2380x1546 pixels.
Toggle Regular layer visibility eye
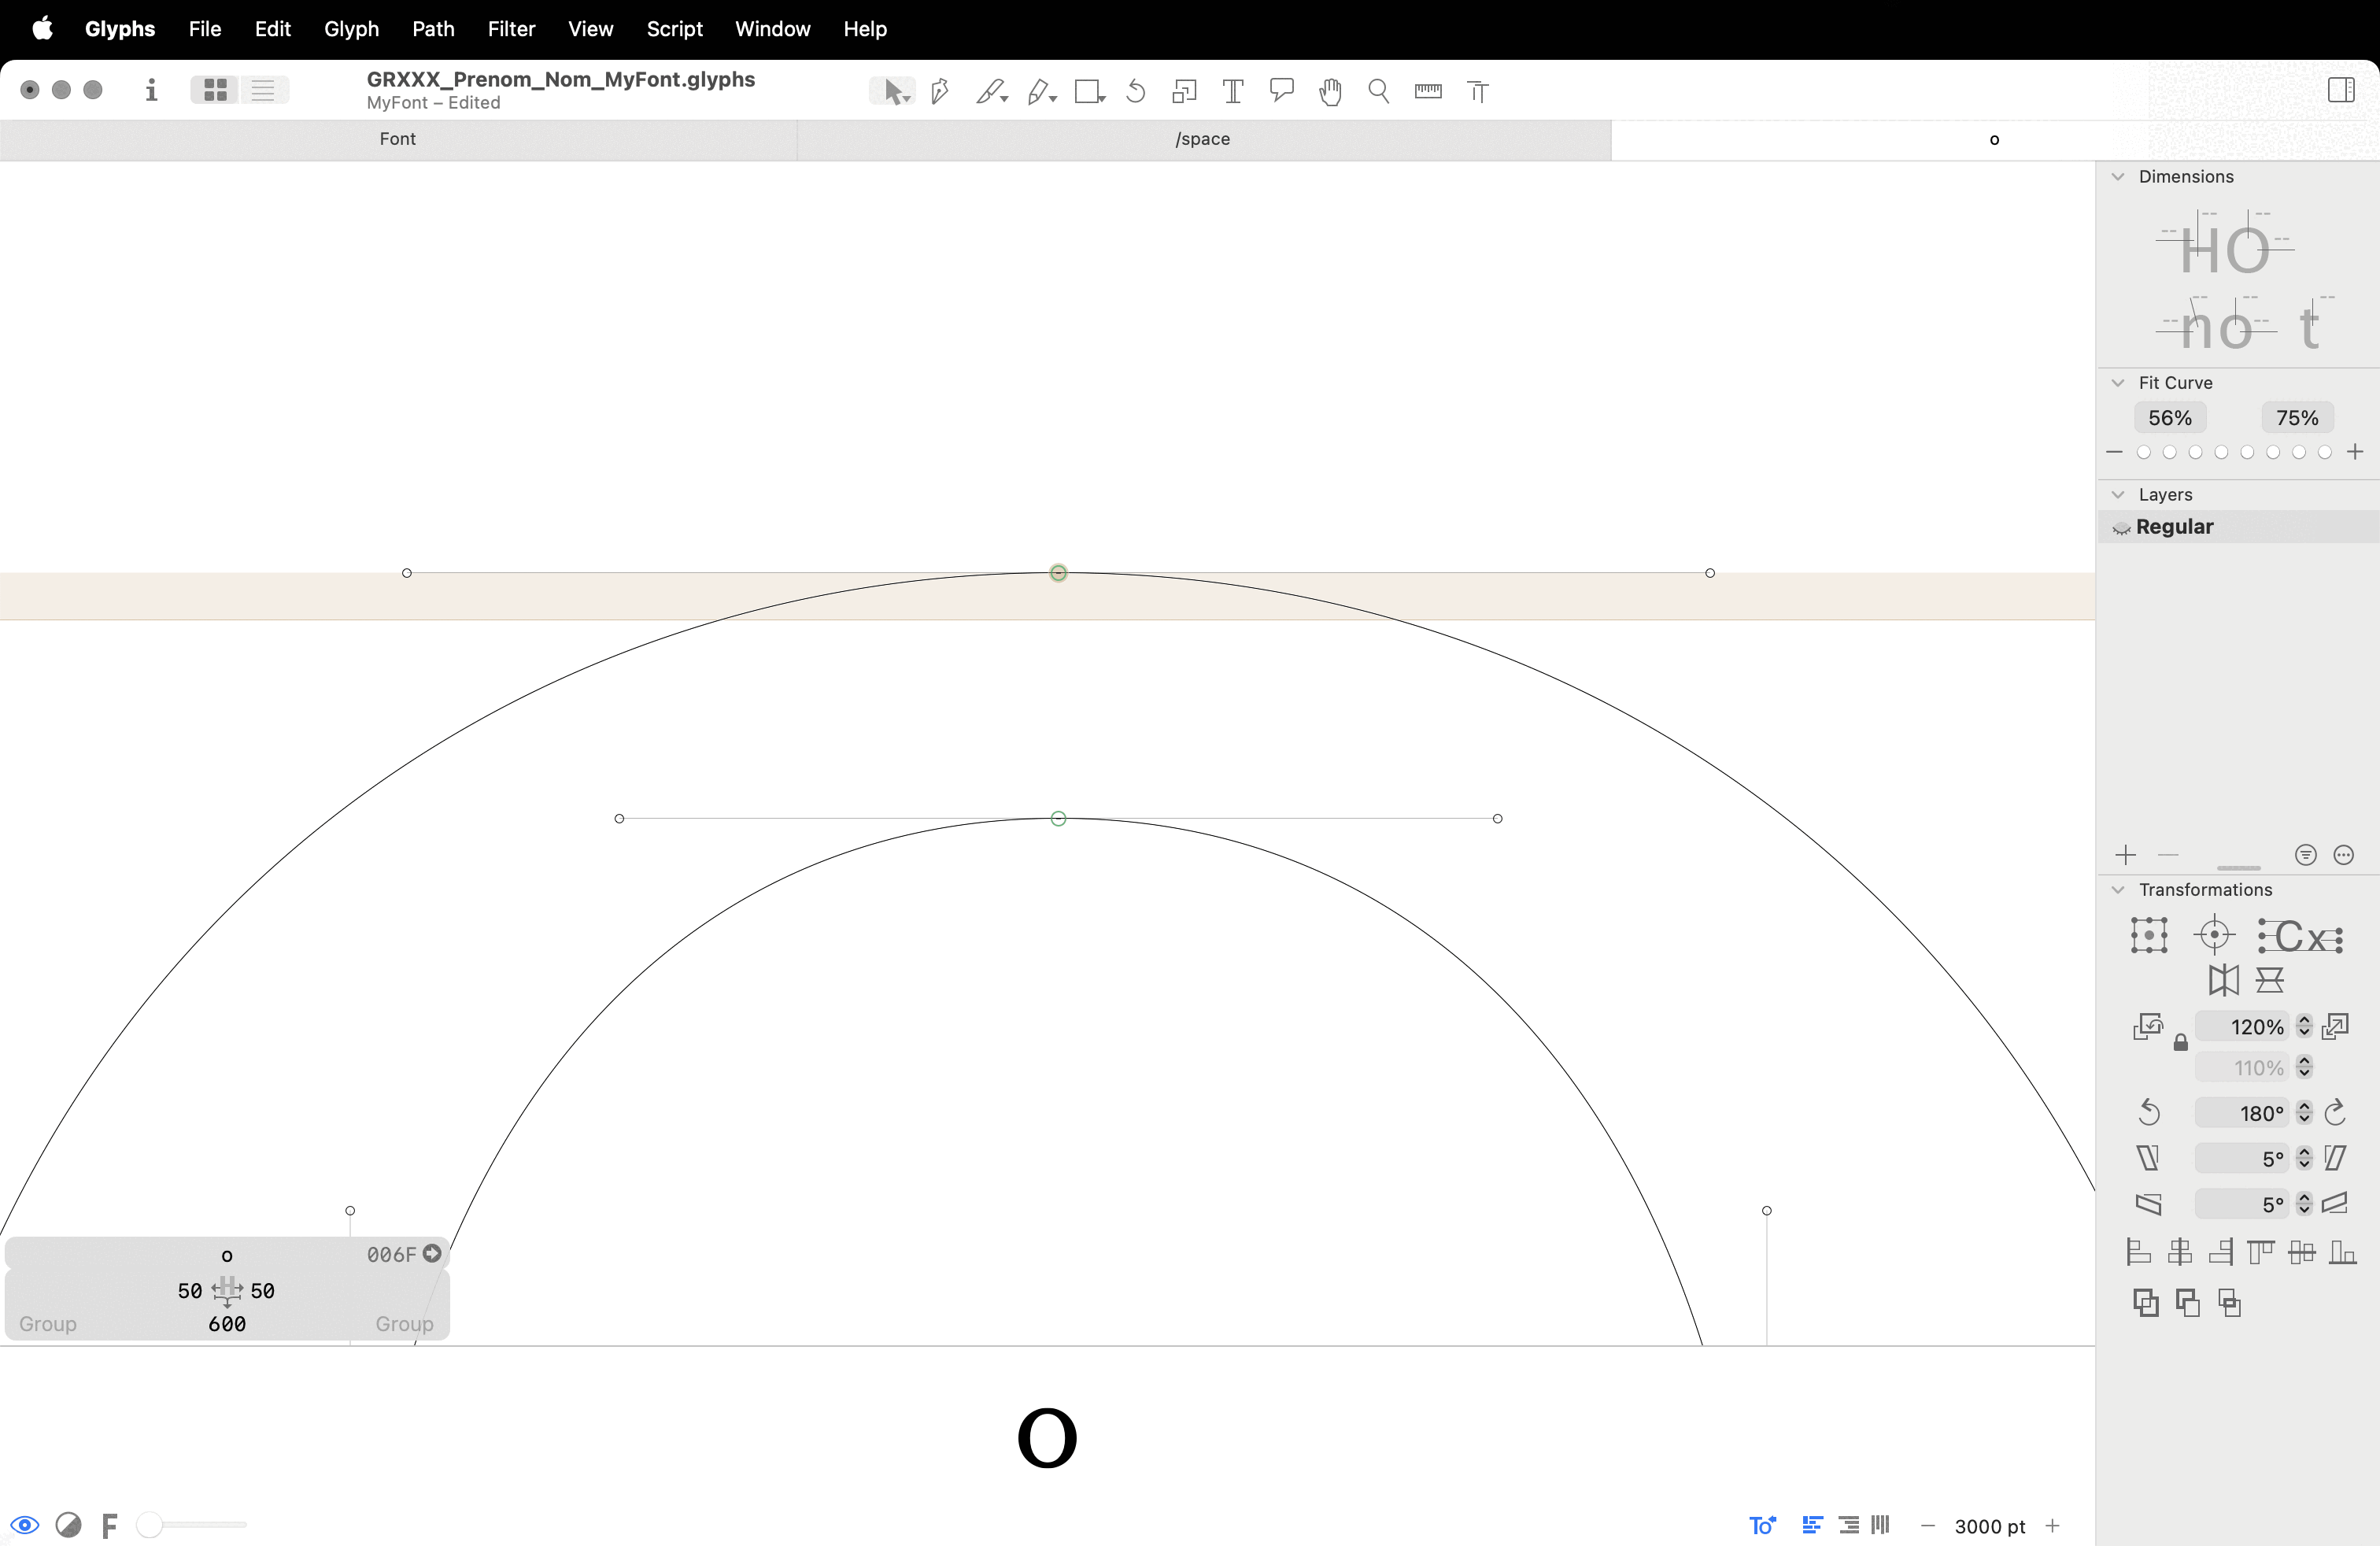tap(2121, 528)
